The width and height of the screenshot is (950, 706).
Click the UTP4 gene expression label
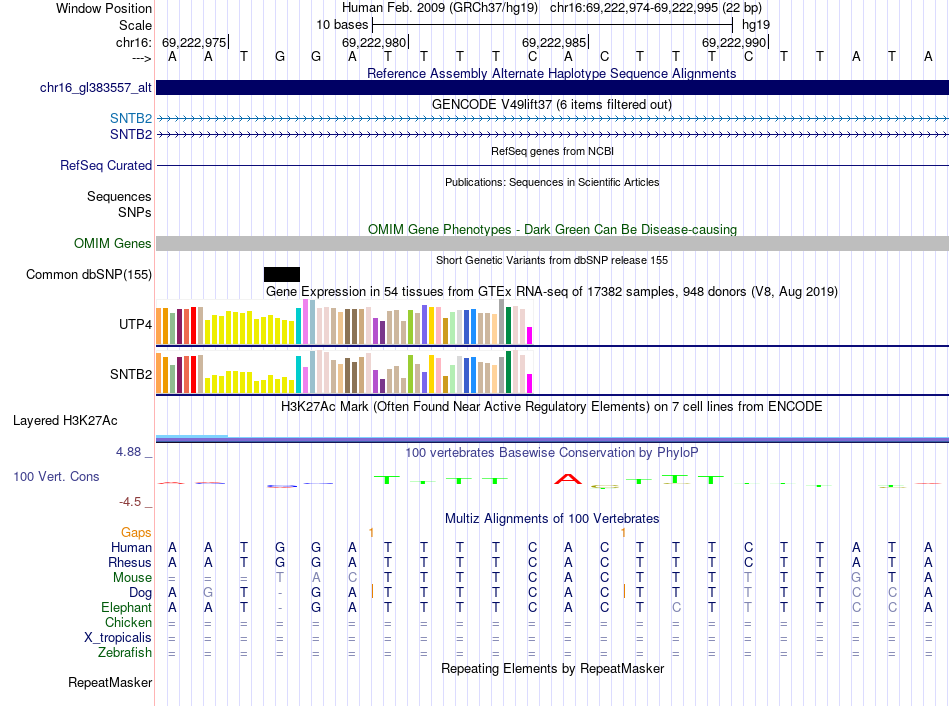pos(135,325)
